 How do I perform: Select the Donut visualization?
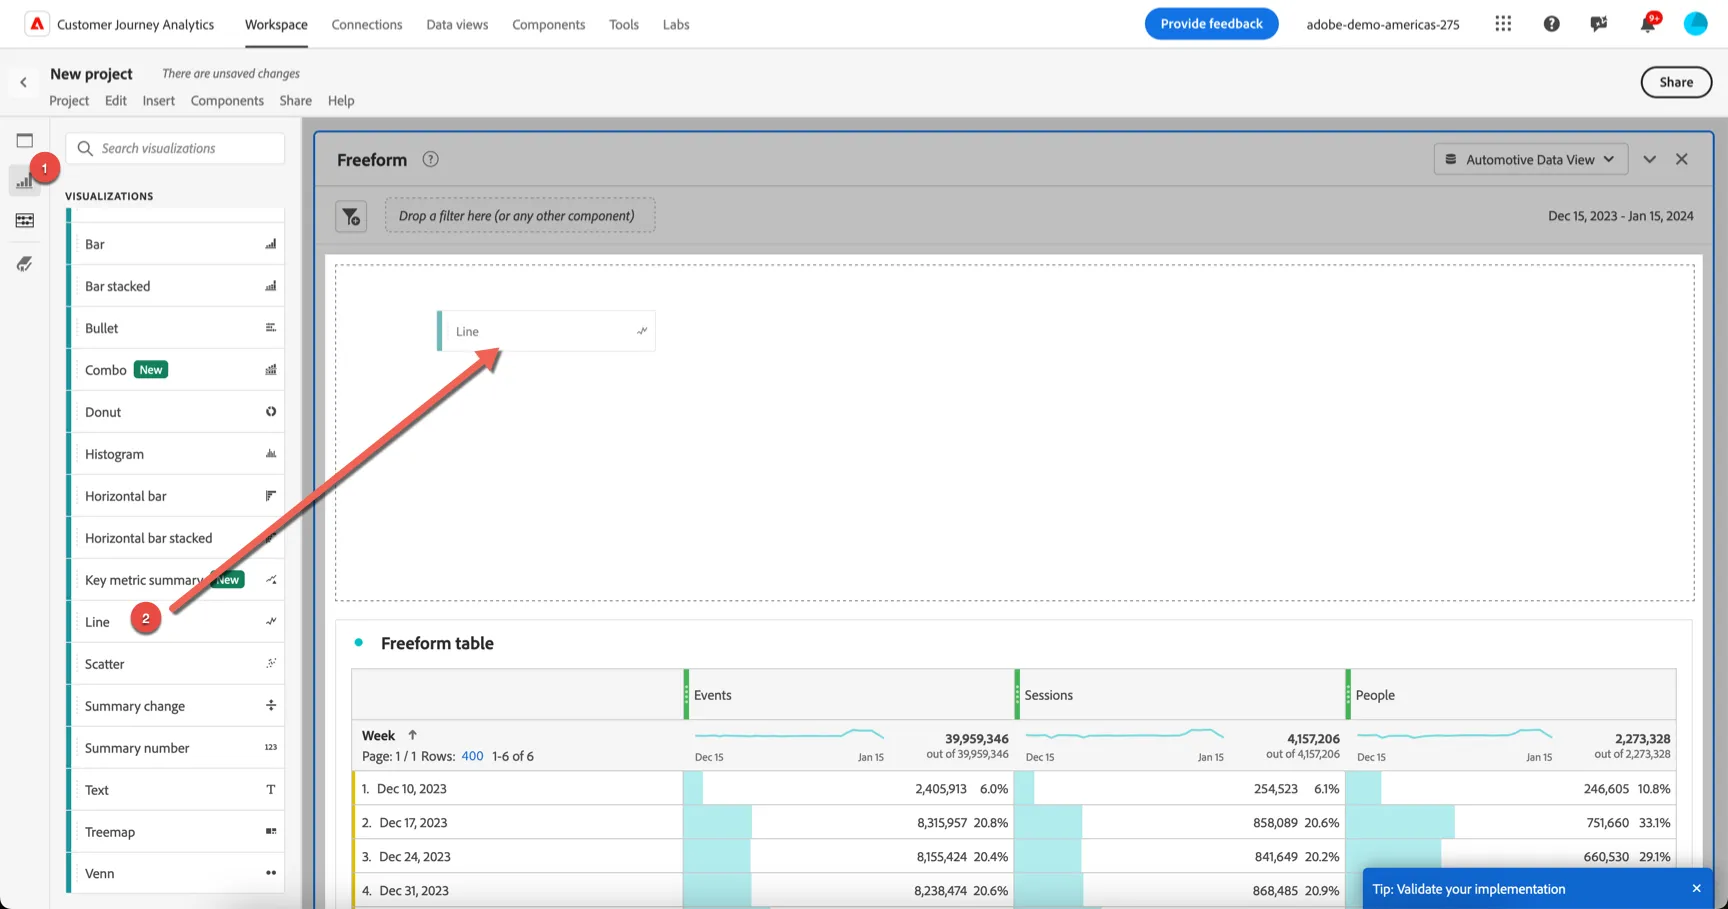click(x=176, y=412)
